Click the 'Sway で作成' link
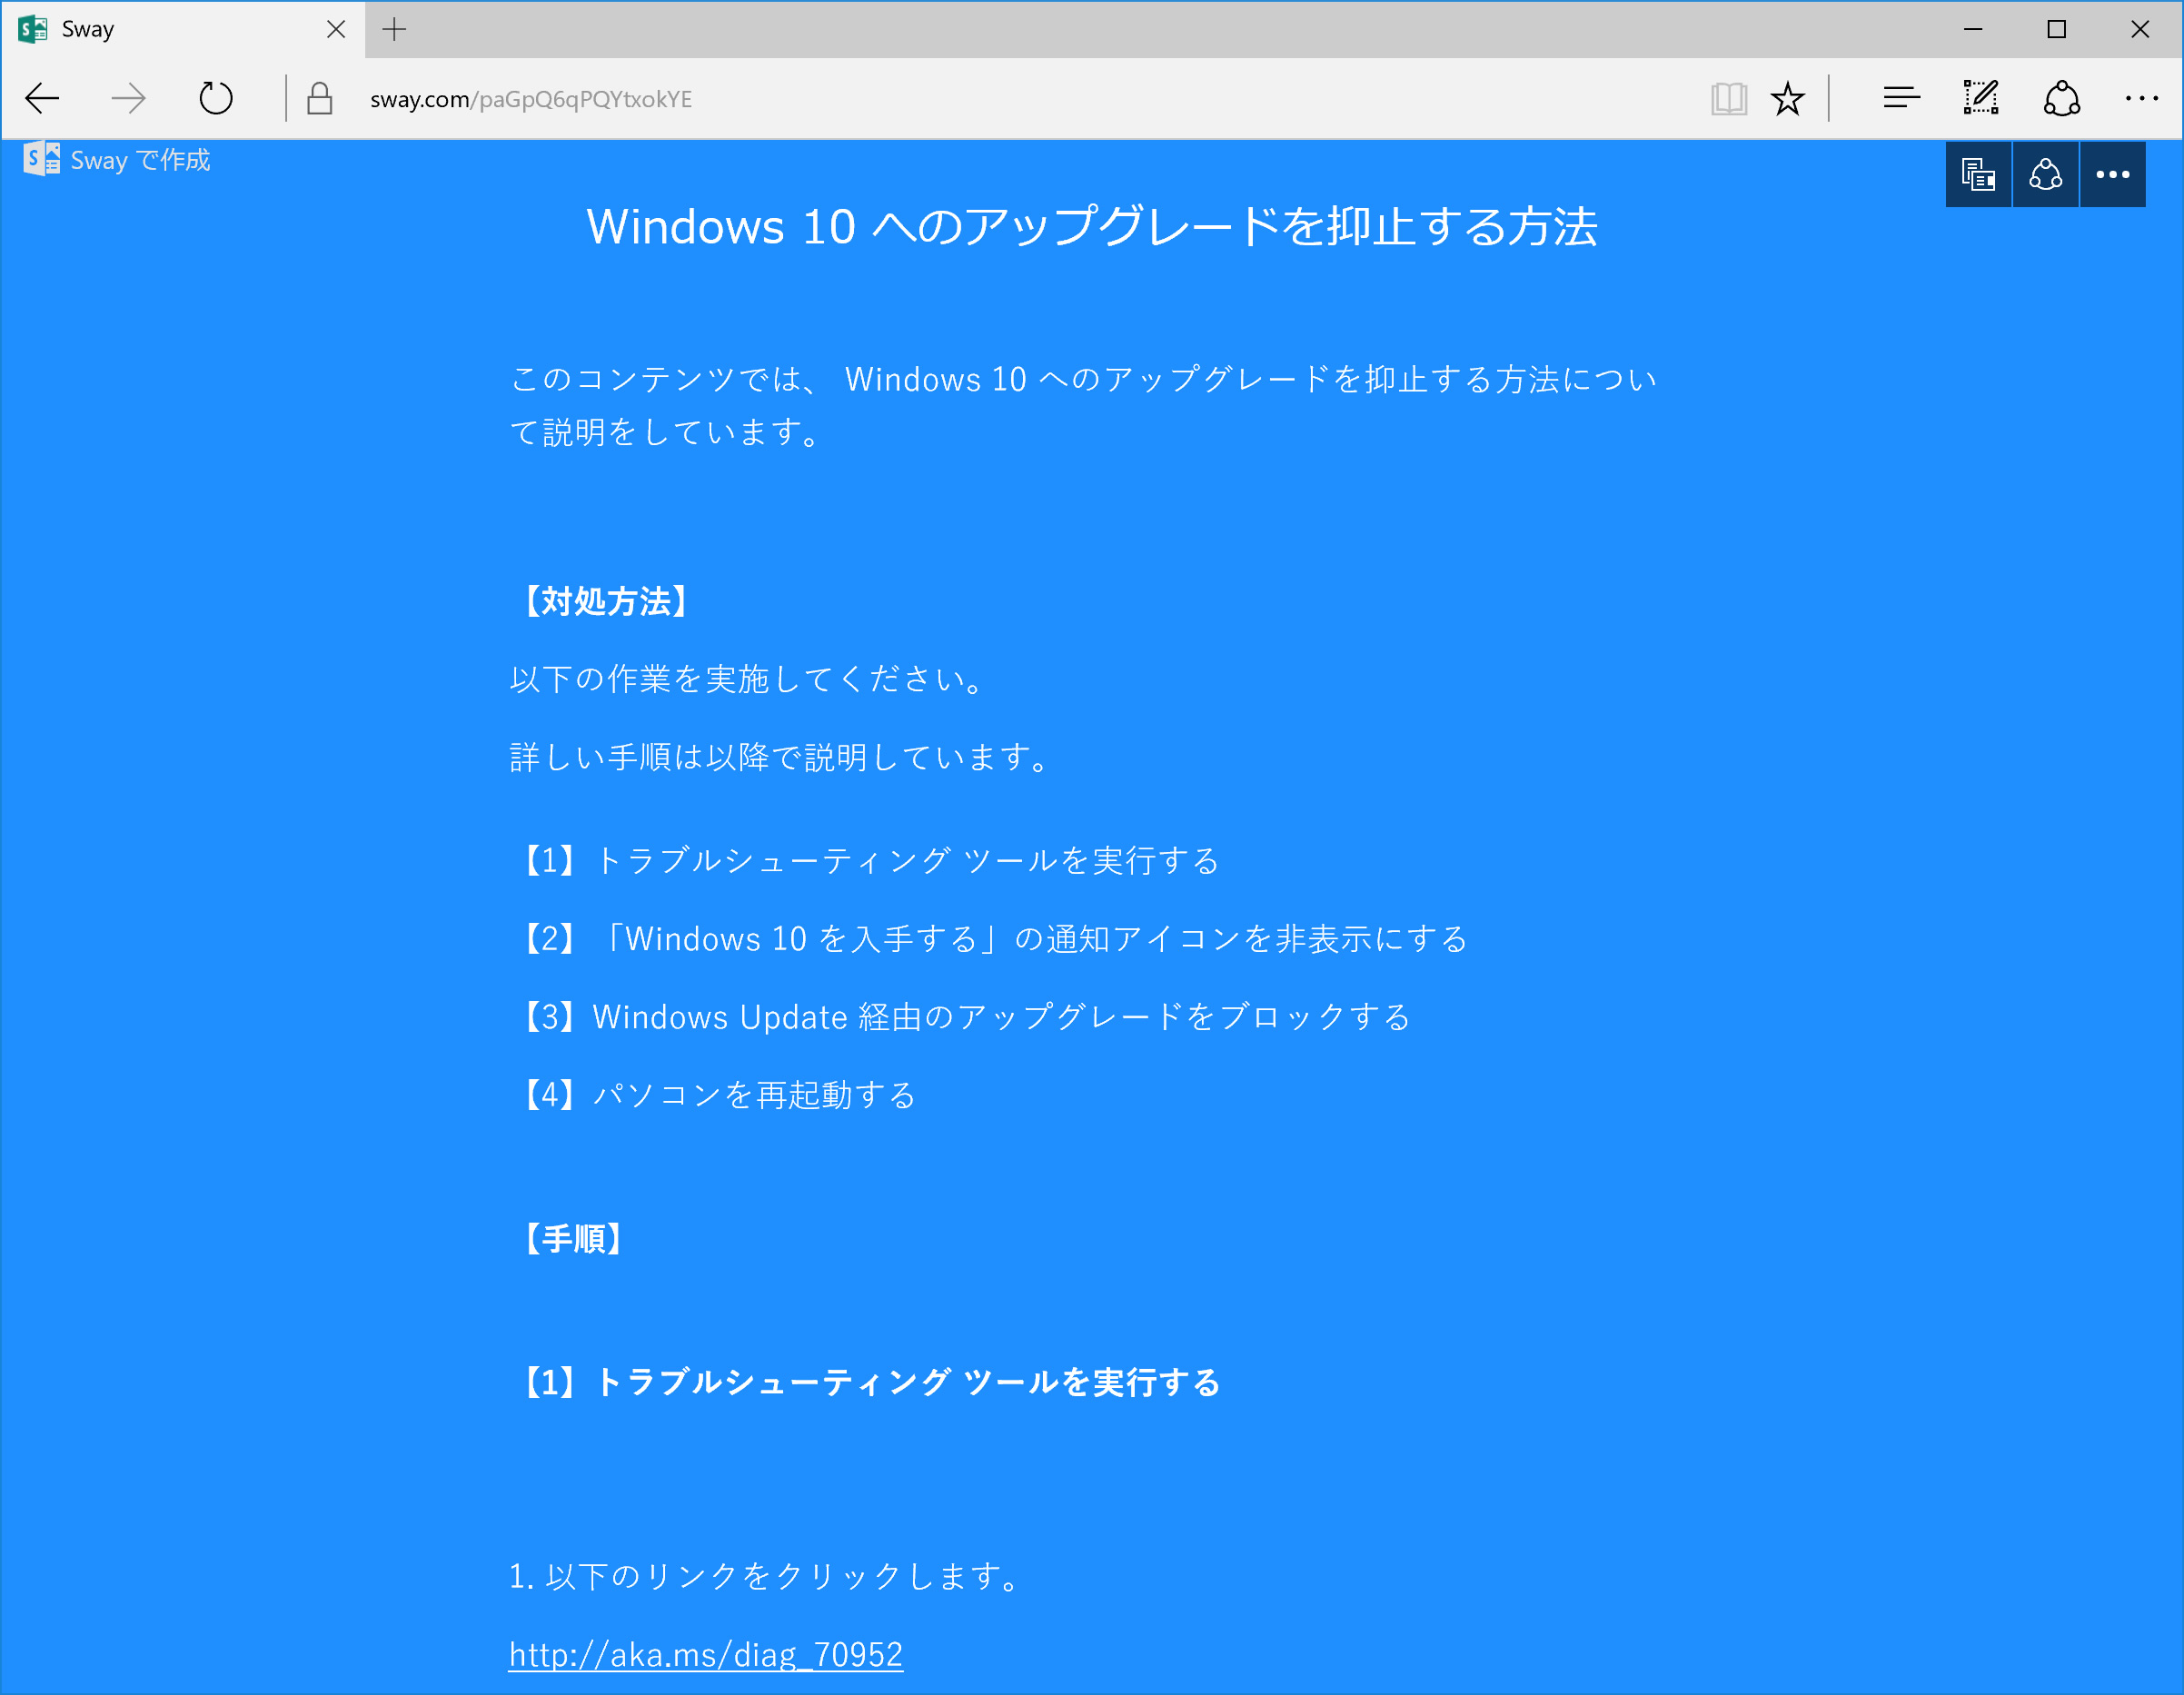 click(140, 160)
